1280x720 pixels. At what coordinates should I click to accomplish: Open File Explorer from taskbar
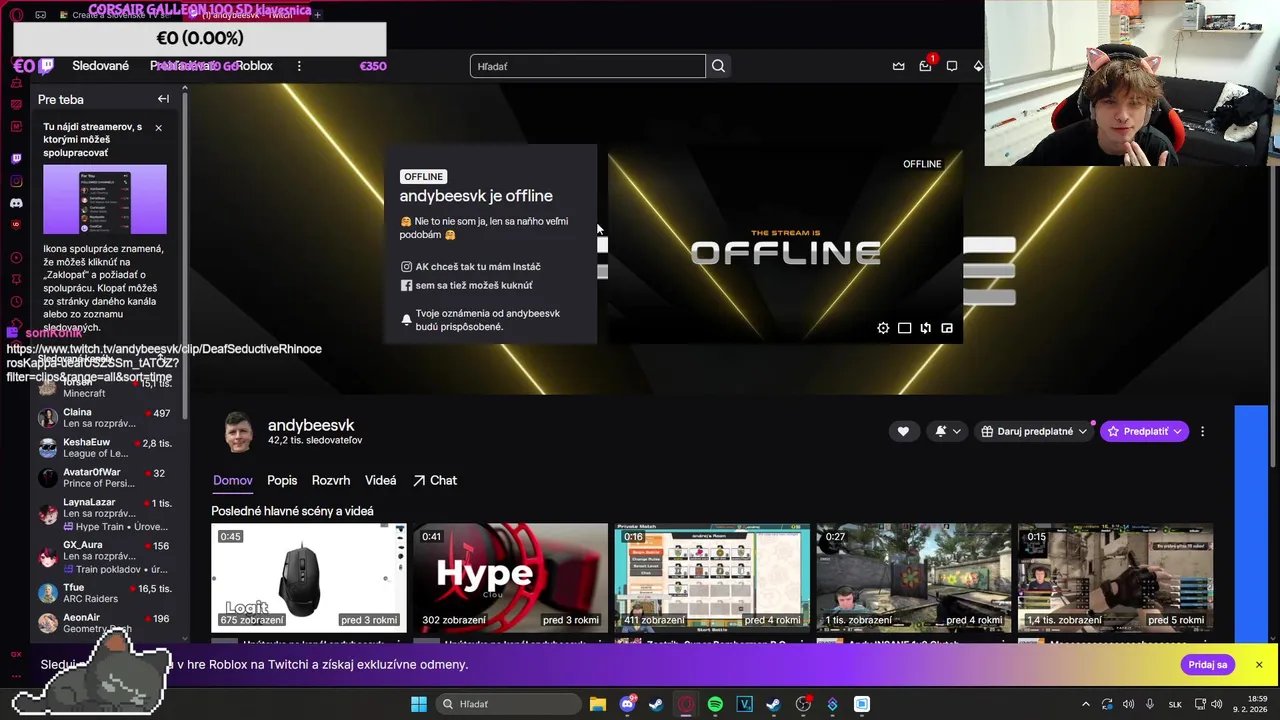tap(597, 704)
